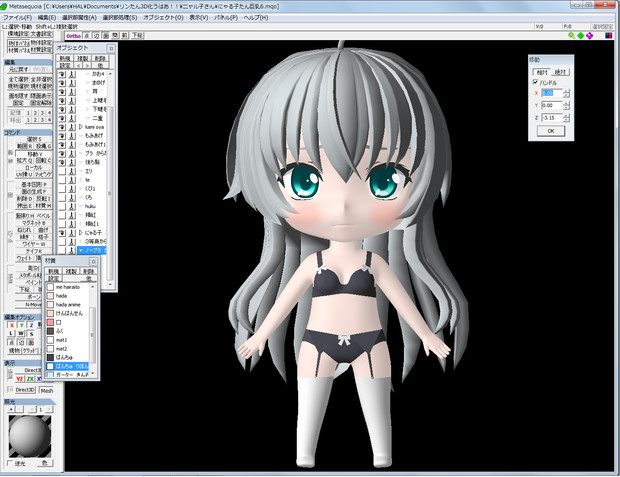
Task: Open the オブジェクト(O) menu
Action: [x=163, y=18]
